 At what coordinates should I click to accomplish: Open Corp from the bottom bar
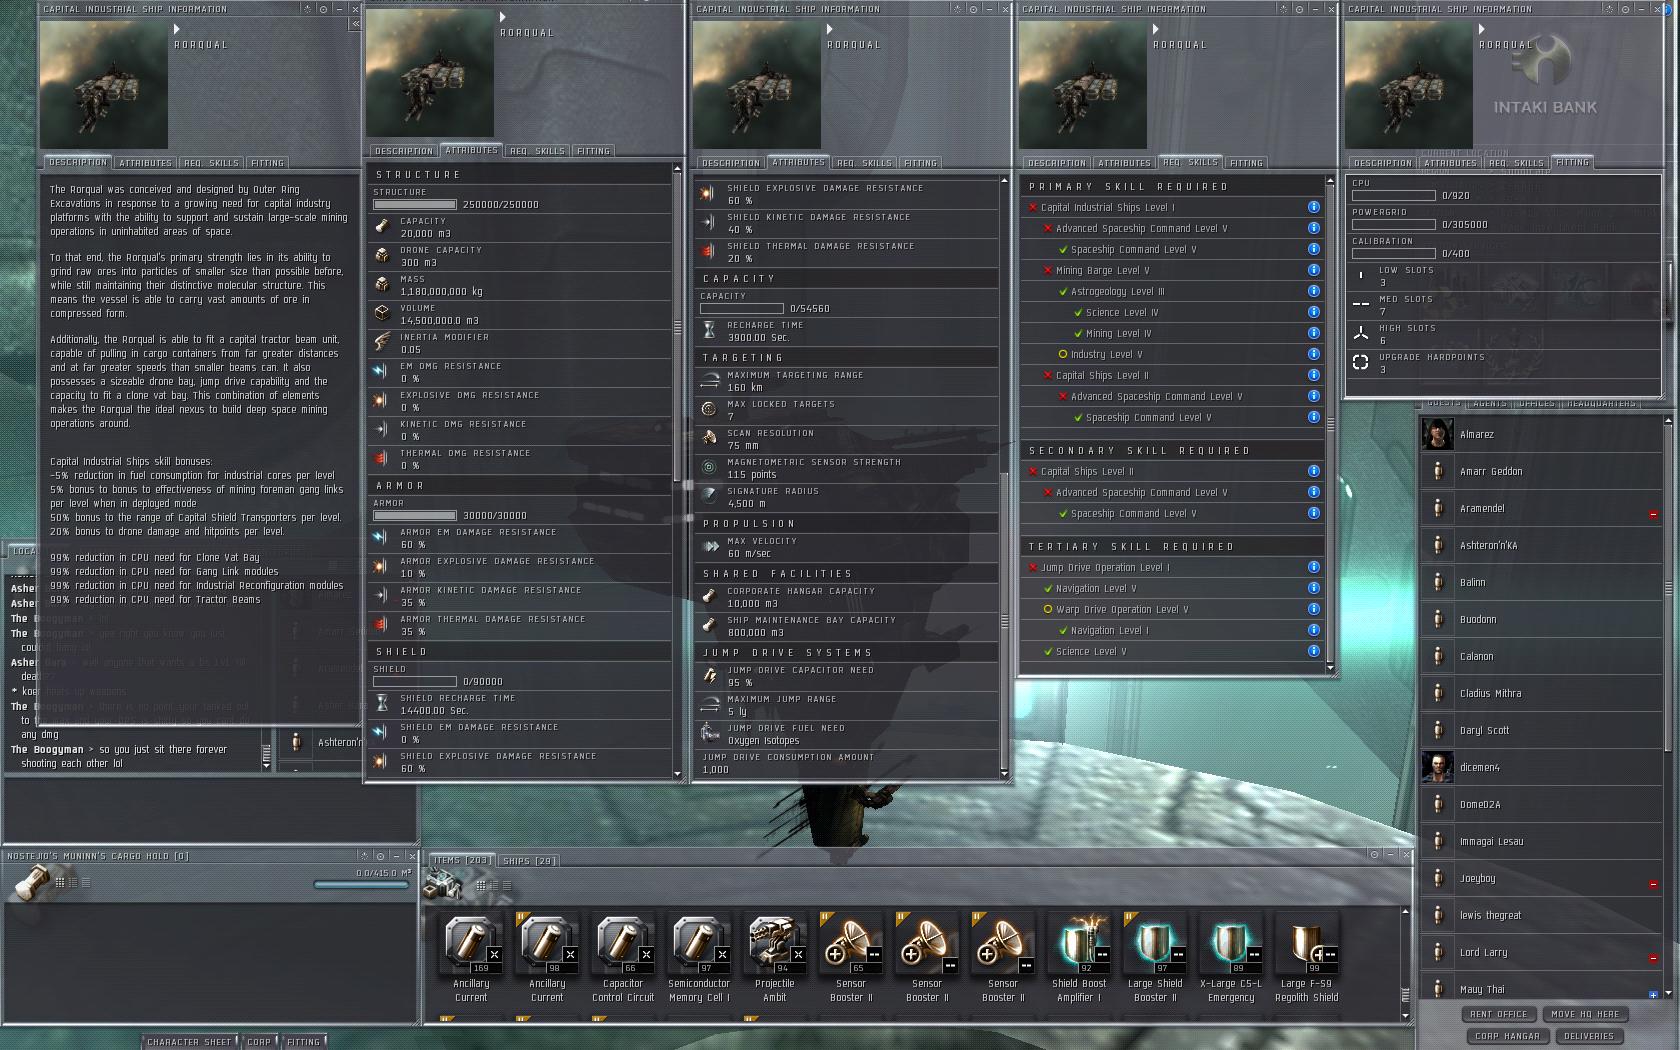pos(259,1042)
